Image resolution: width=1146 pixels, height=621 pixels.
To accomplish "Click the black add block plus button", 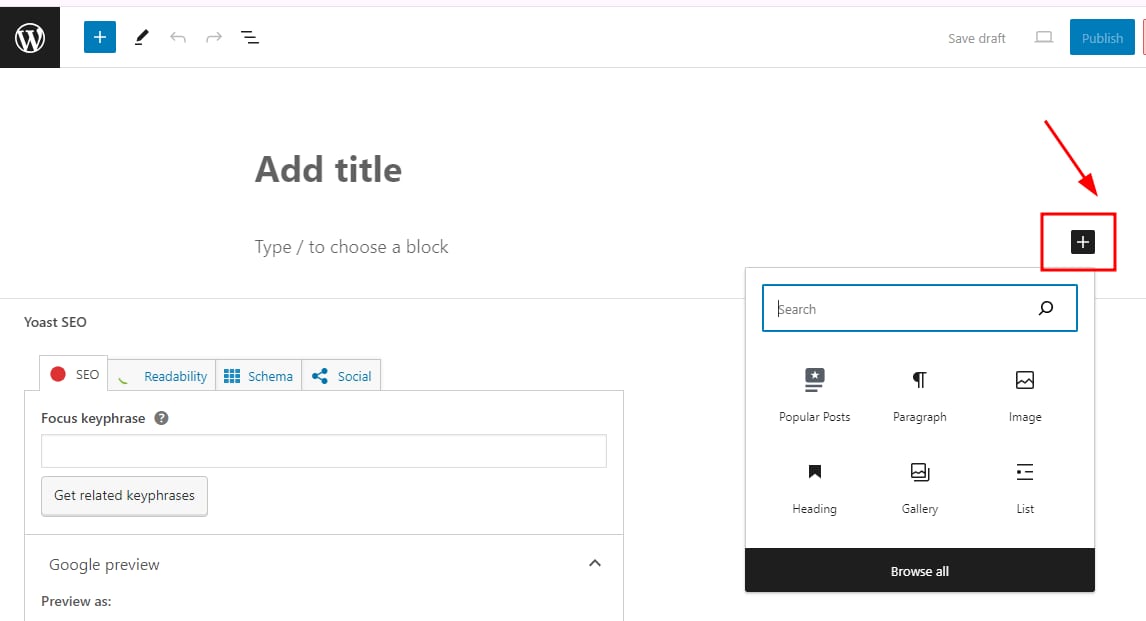I will tap(1082, 242).
